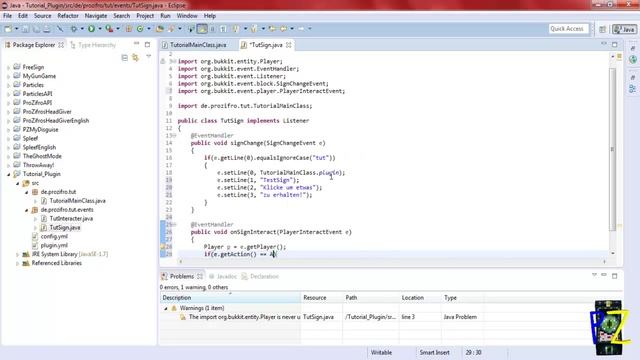The height and width of the screenshot is (360, 640).
Task: Collapse the Warnings (1 item) group
Action: coord(166,309)
